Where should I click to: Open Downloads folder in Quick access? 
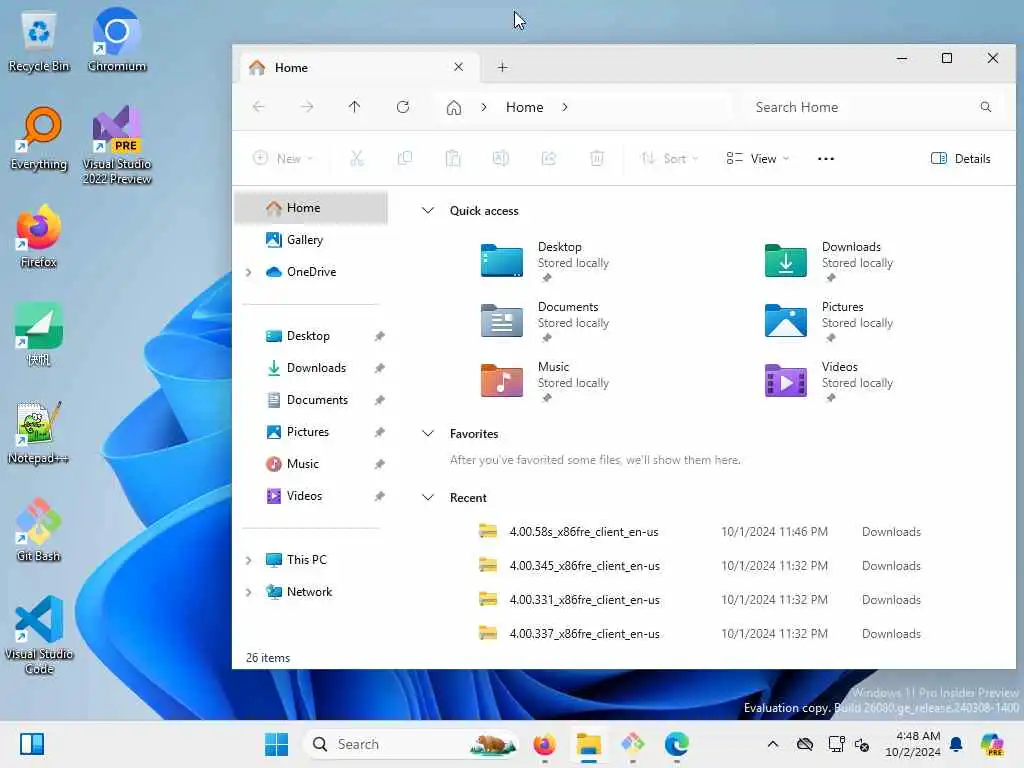coord(829,261)
